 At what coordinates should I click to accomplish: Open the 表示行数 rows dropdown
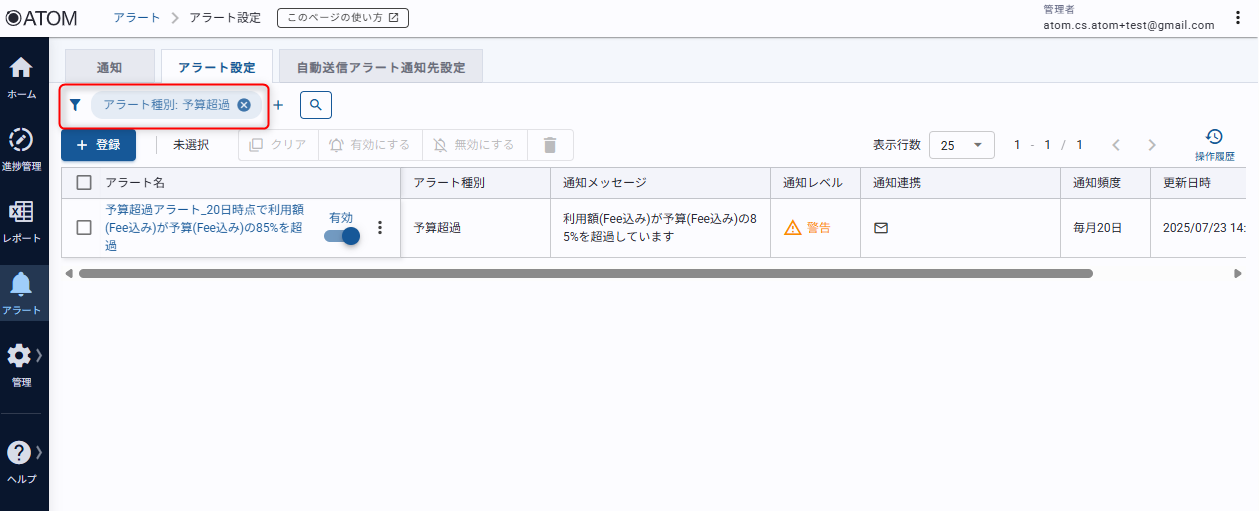961,145
